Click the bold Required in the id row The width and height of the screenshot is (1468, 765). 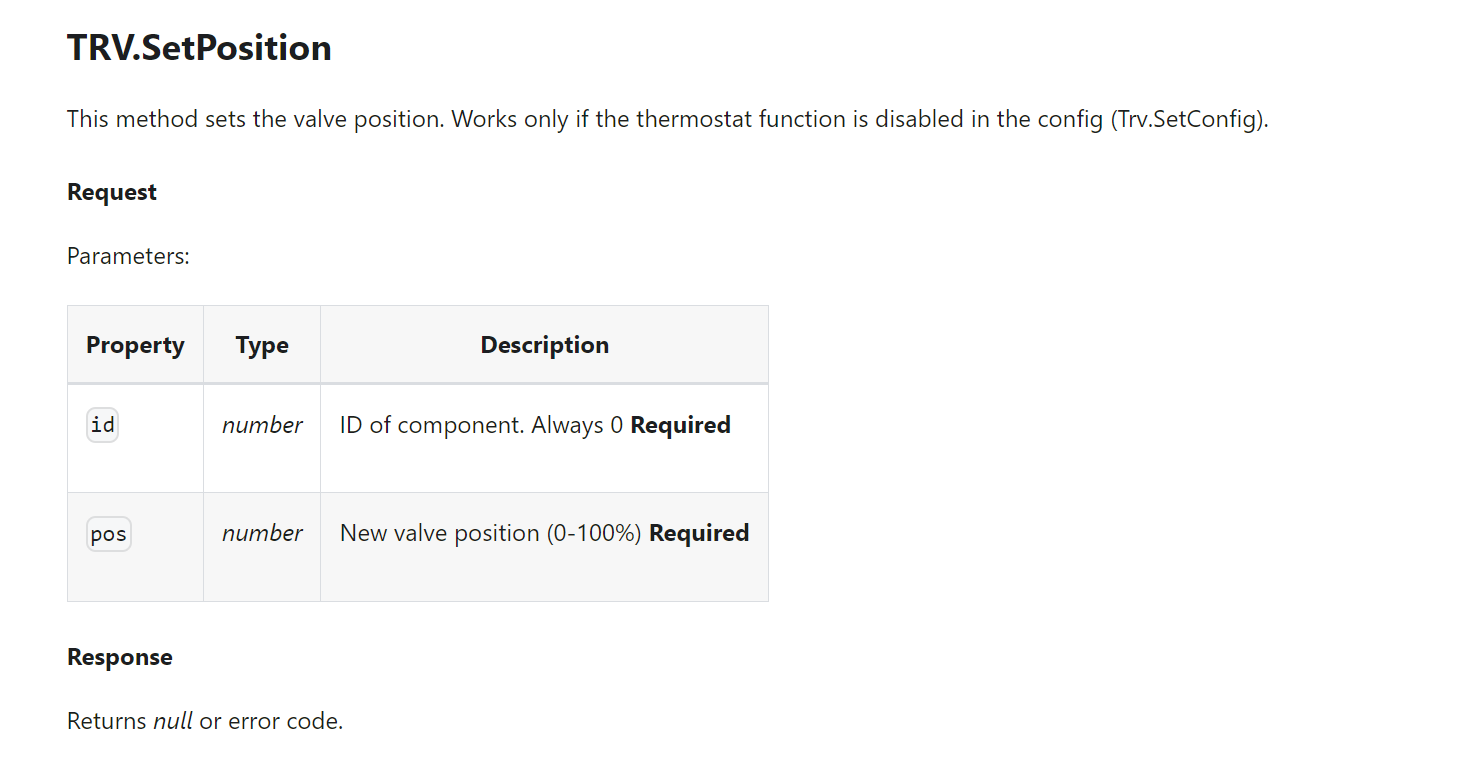pos(680,425)
